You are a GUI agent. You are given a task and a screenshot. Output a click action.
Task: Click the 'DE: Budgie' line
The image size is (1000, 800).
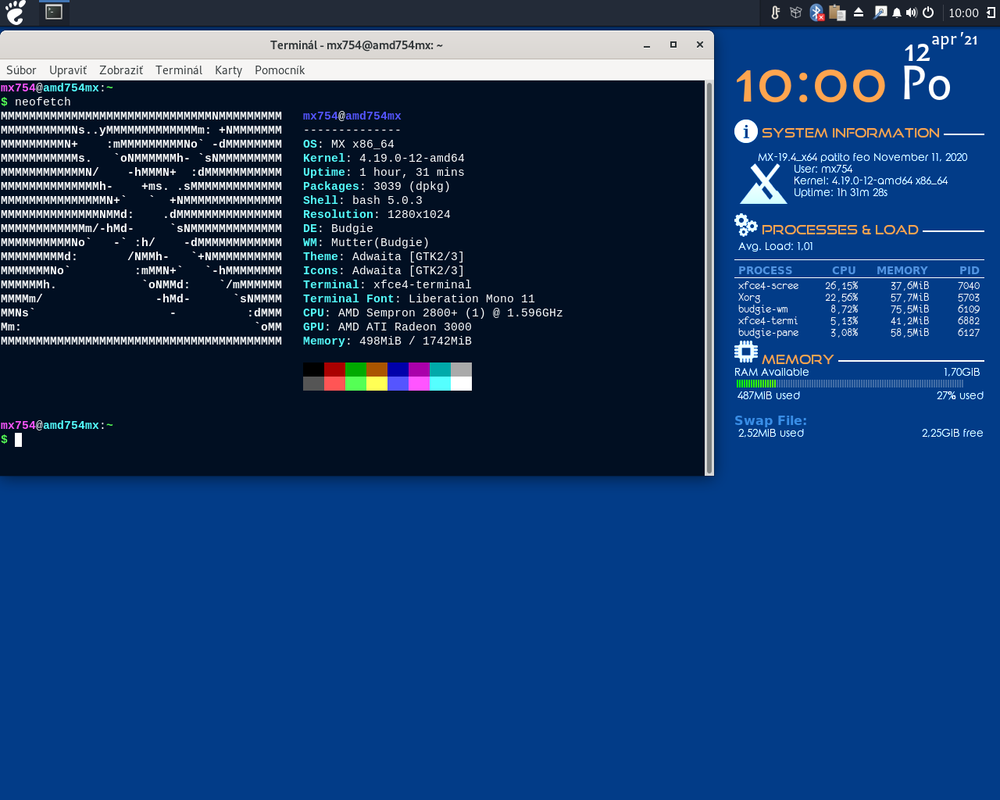pos(338,228)
